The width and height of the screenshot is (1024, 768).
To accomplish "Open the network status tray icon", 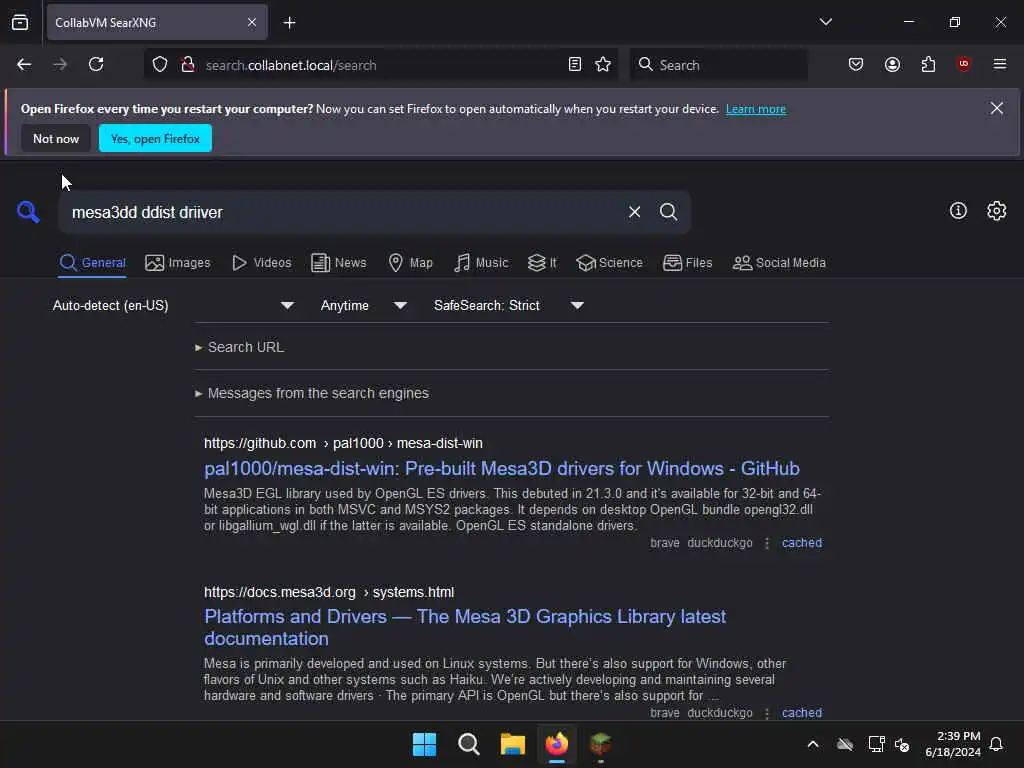I will click(x=876, y=744).
